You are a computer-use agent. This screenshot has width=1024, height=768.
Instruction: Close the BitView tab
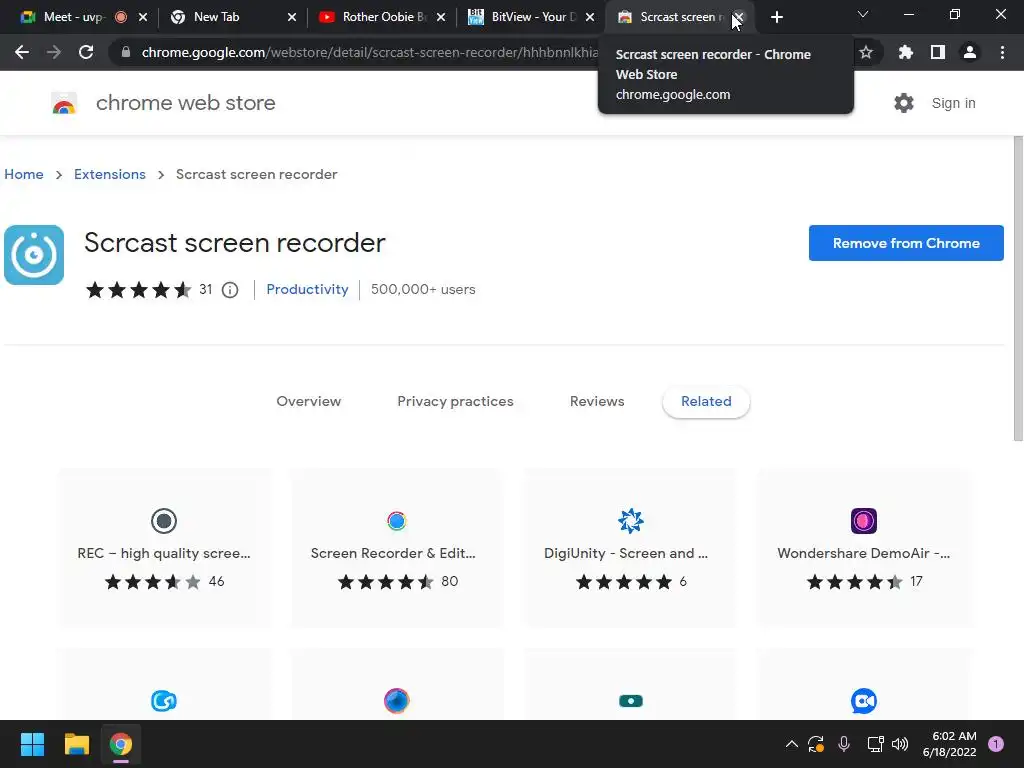pos(590,18)
